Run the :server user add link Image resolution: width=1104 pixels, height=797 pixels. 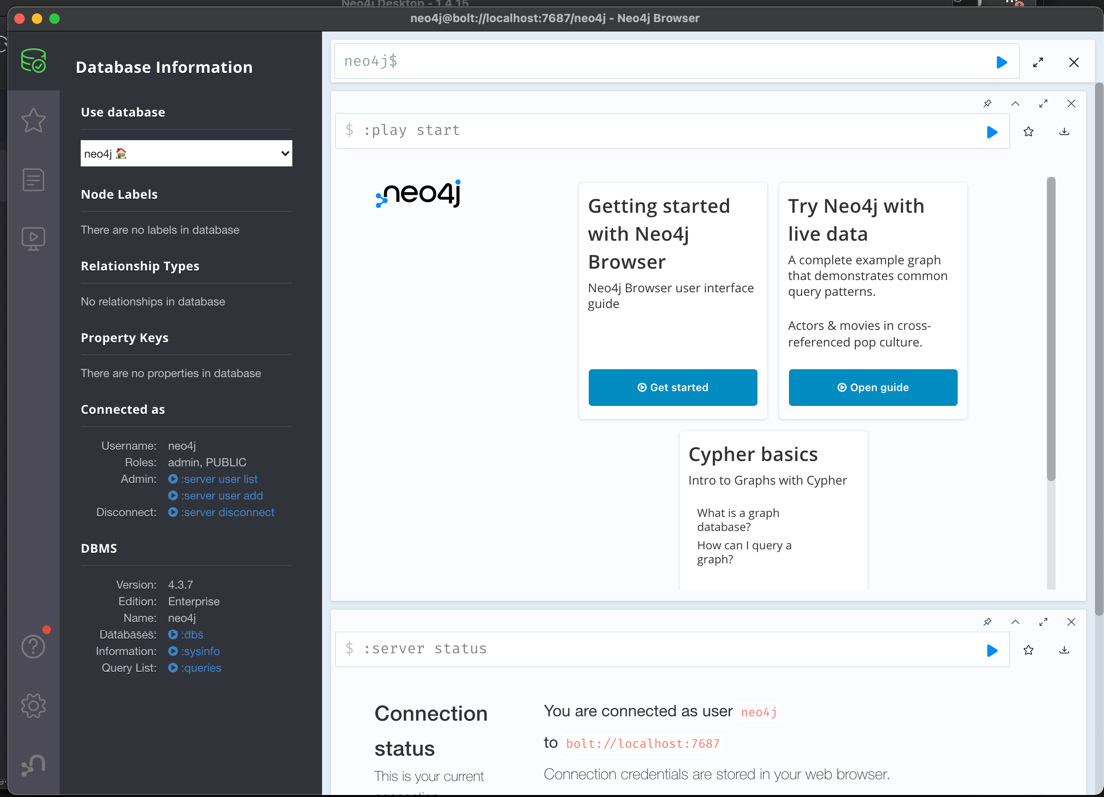(215, 496)
